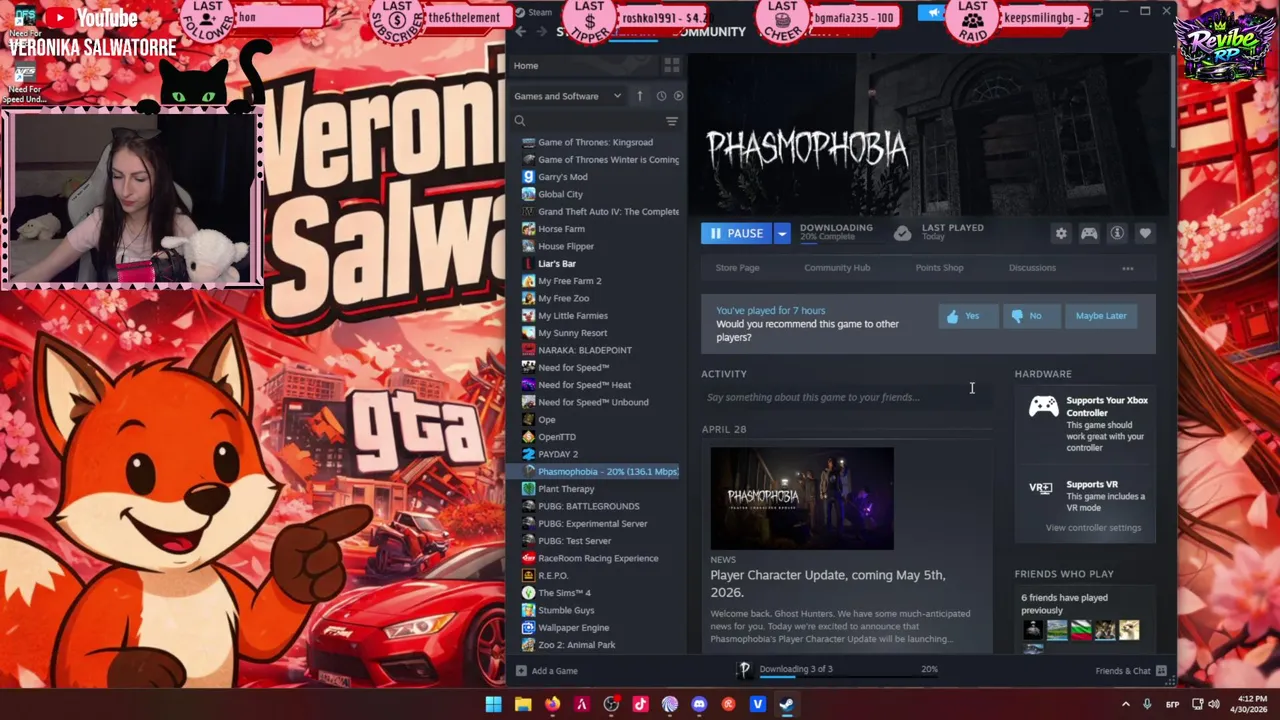
Task: Click the Steam Cloud status icon
Action: 902,233
